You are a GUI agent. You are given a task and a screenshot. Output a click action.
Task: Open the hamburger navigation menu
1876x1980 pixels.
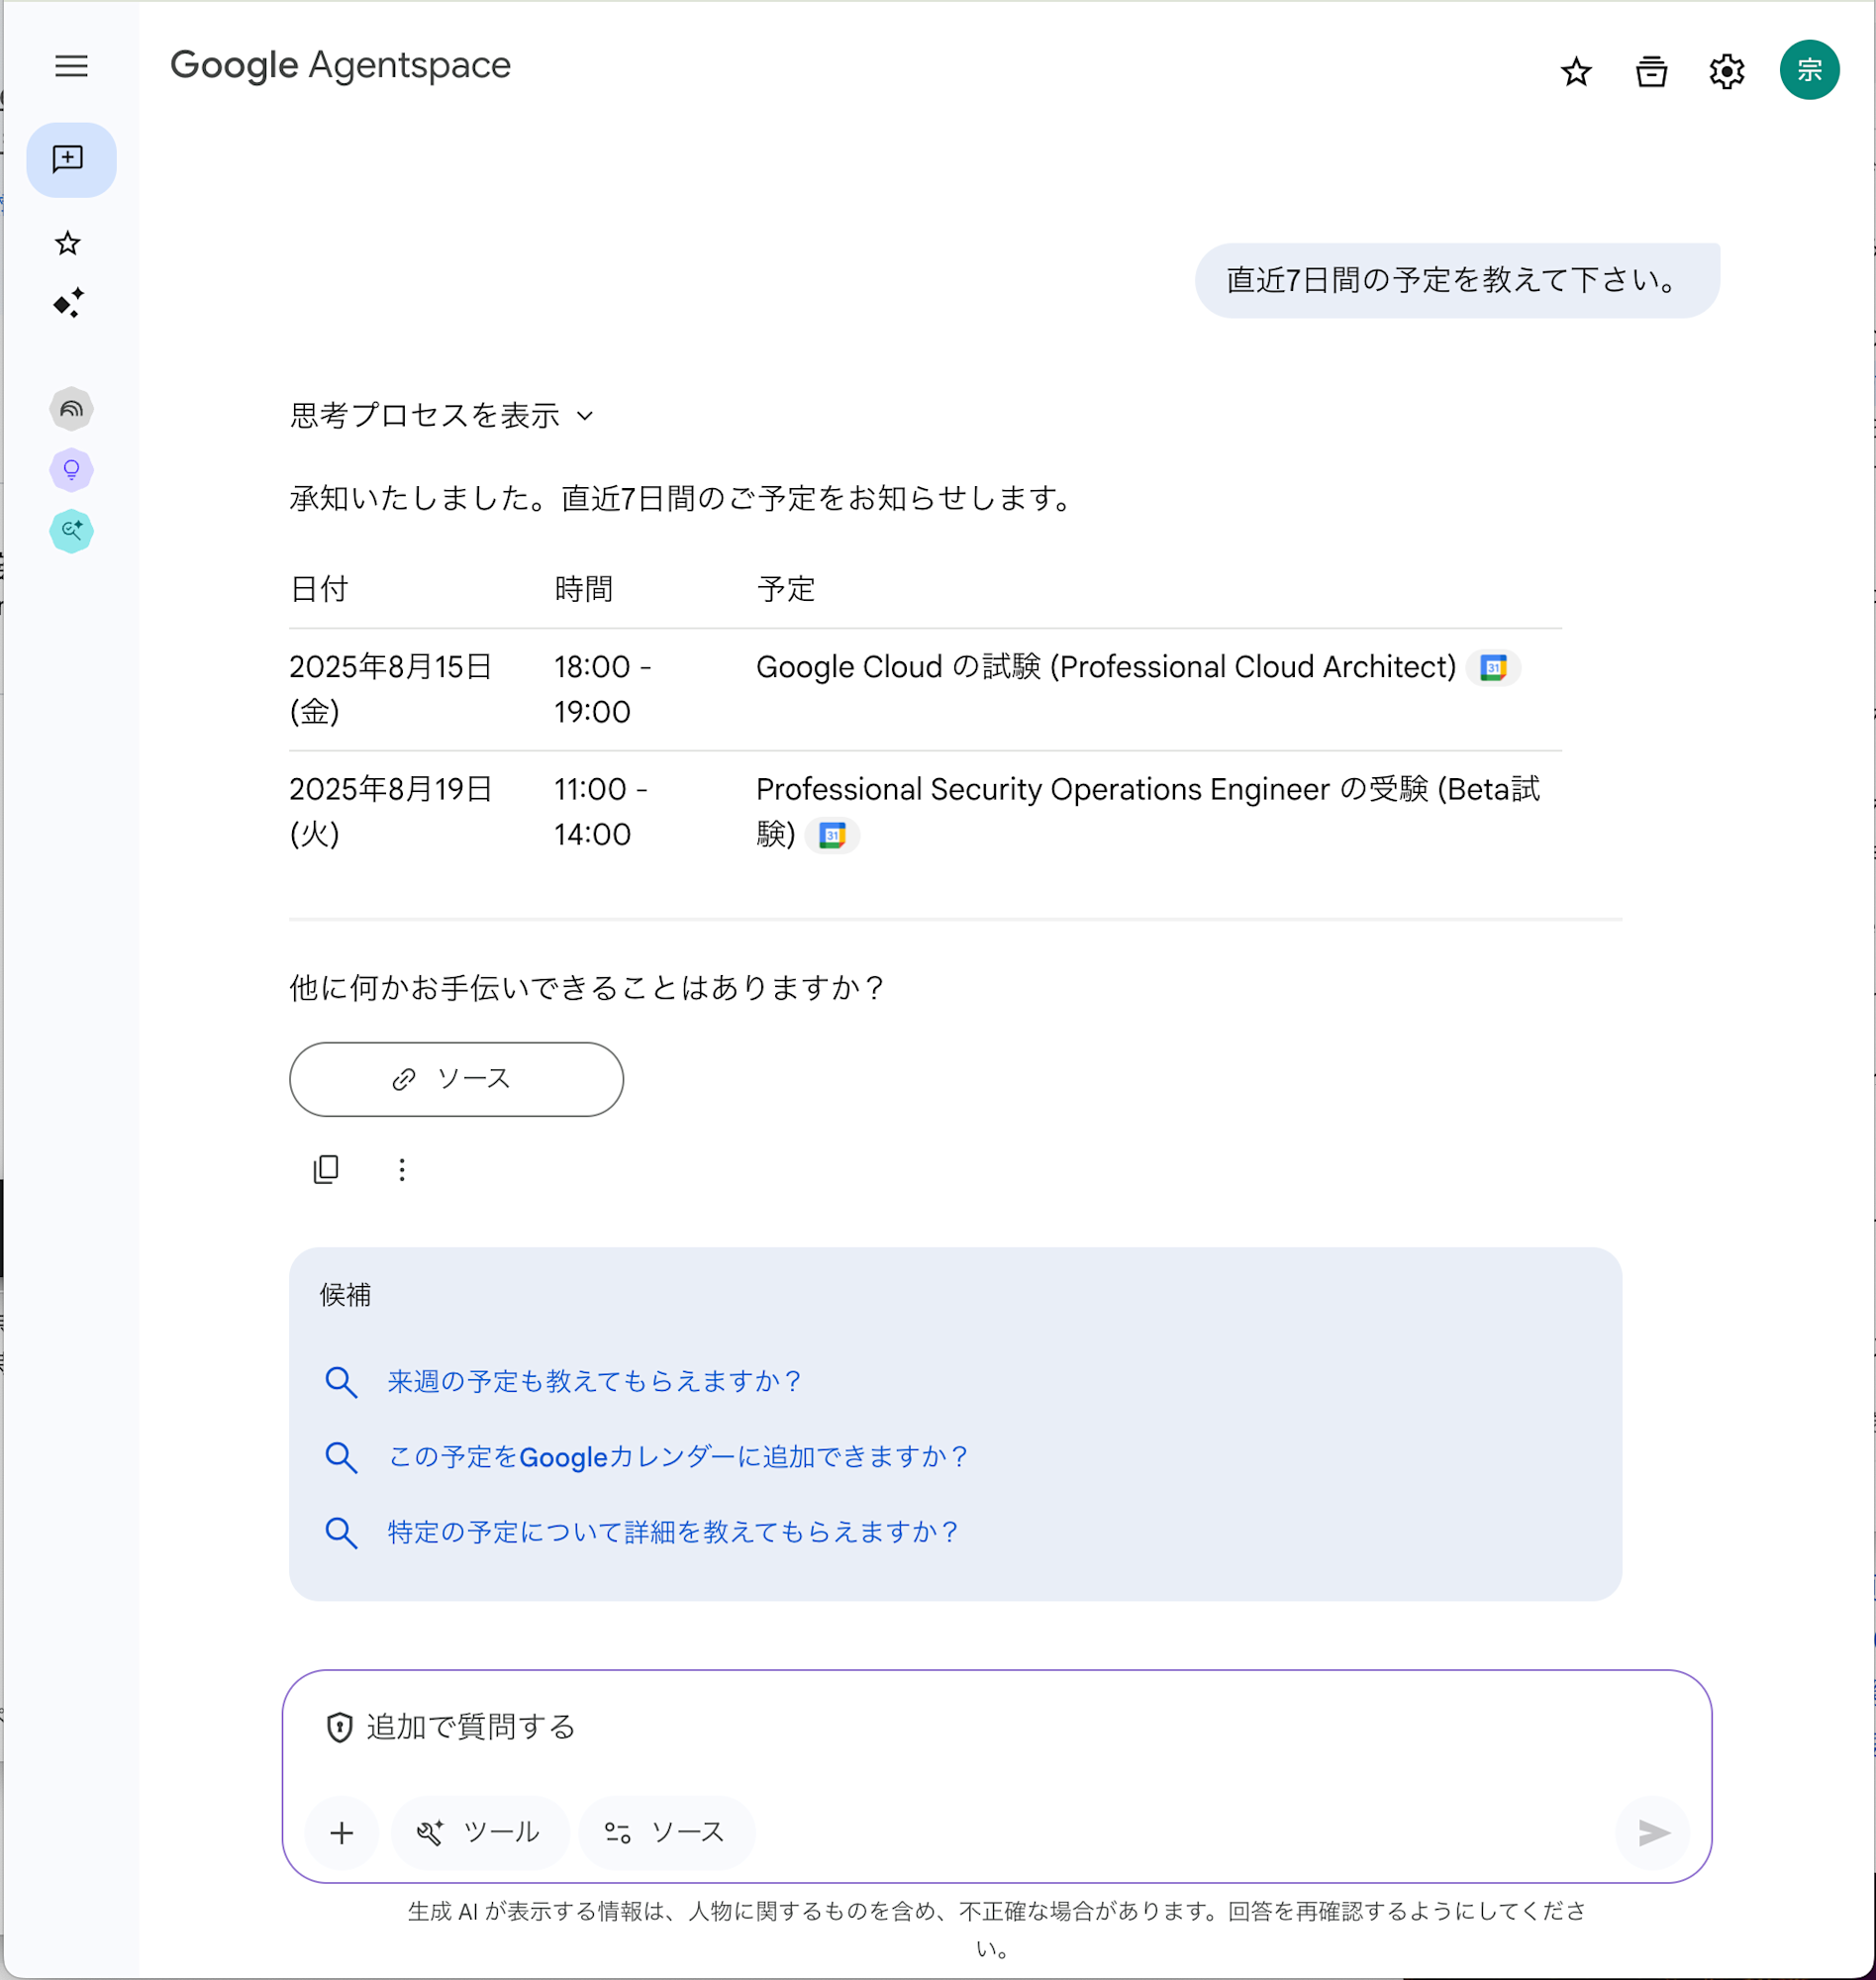tap(71, 66)
